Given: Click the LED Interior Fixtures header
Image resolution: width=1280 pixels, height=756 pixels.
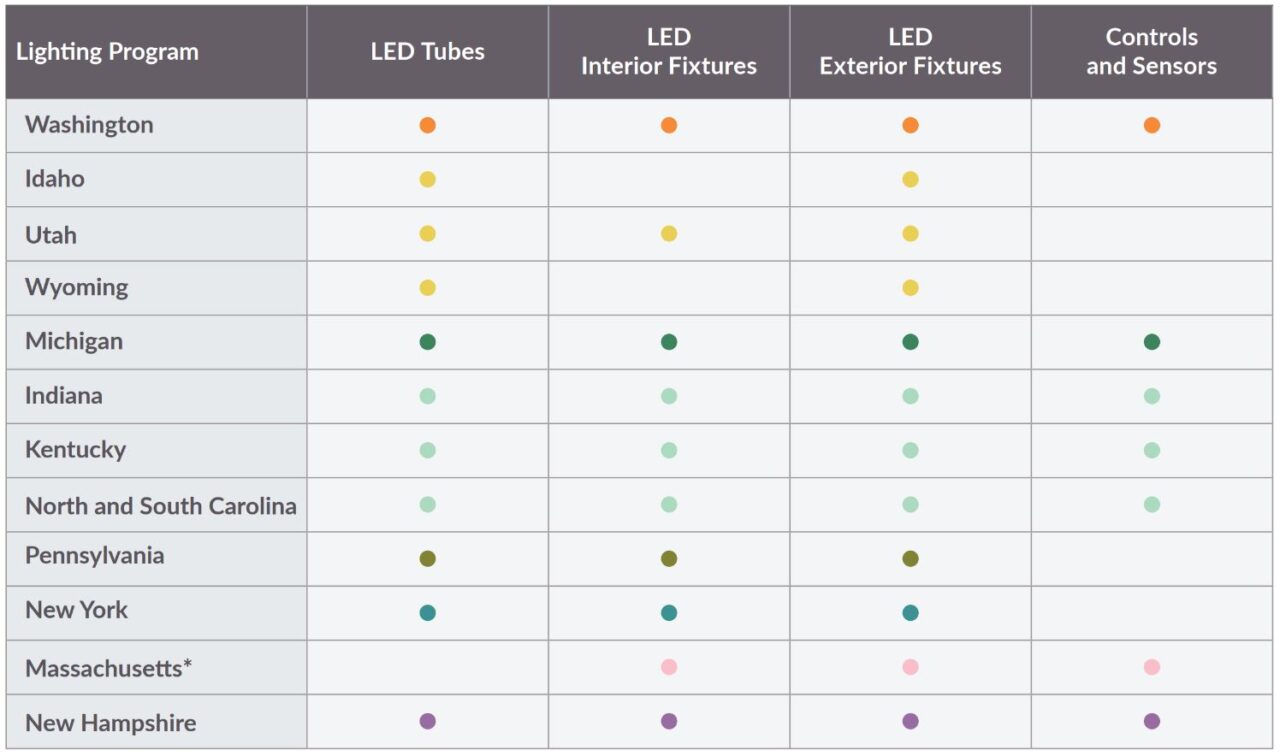Looking at the screenshot, I should point(669,52).
